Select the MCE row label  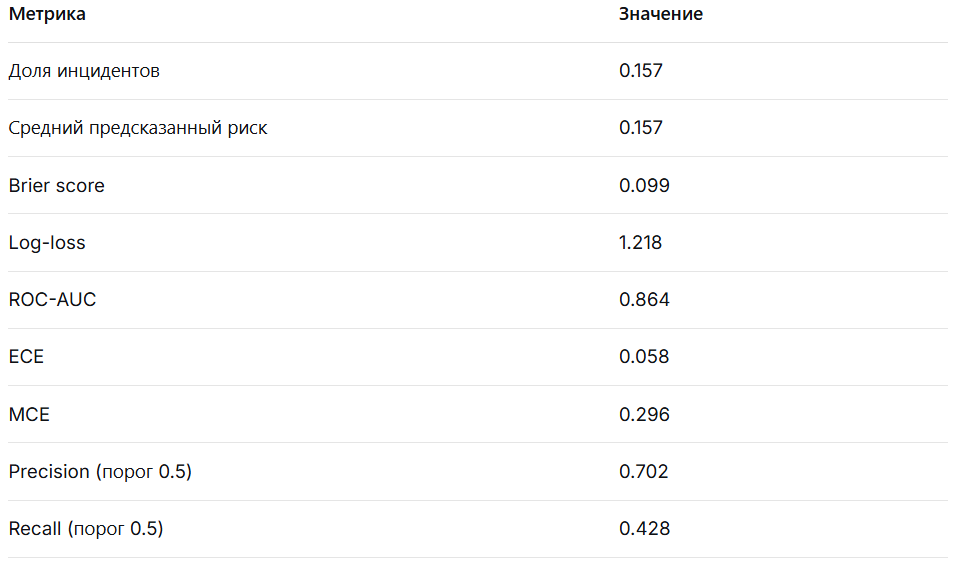coord(29,414)
